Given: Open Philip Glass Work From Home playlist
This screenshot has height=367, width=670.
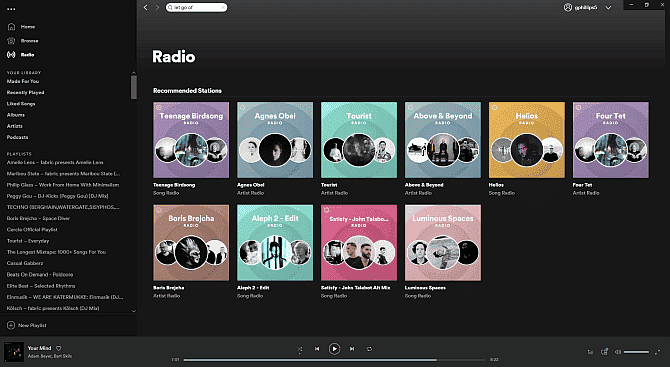Looking at the screenshot, I should (63, 185).
